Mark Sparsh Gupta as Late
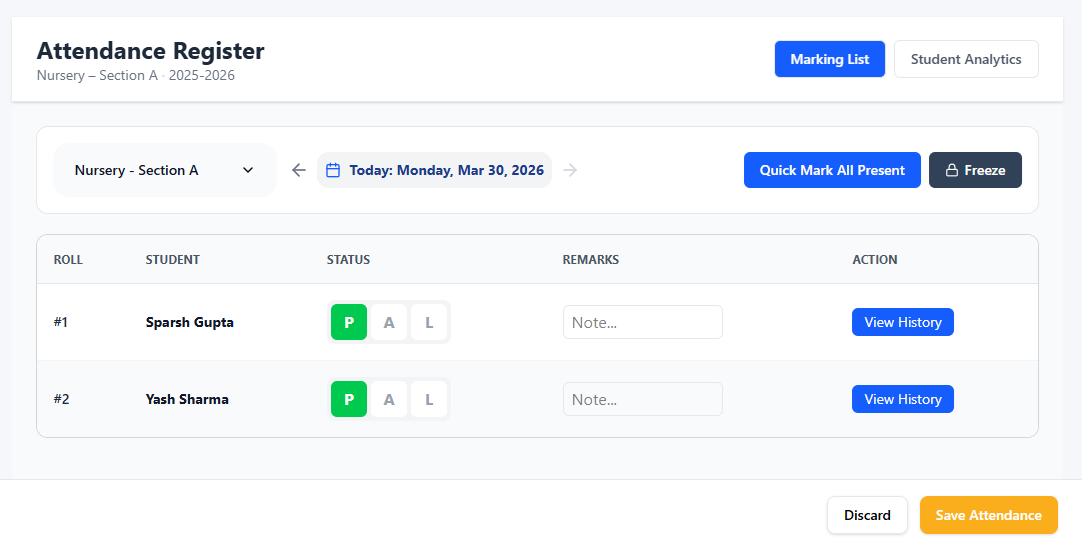The height and width of the screenshot is (548, 1082). tap(429, 322)
